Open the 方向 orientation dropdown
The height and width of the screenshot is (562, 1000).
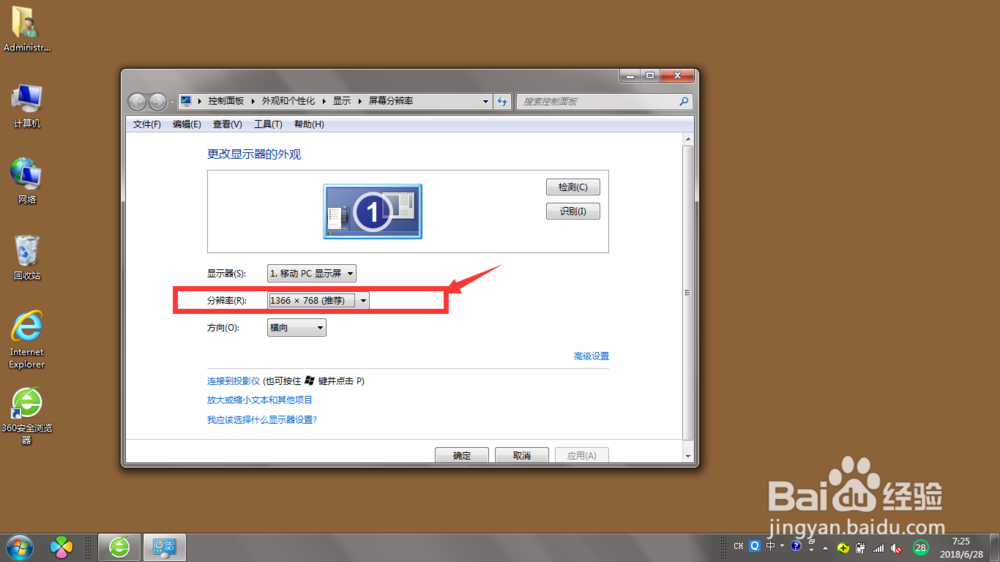pyautogui.click(x=297, y=328)
